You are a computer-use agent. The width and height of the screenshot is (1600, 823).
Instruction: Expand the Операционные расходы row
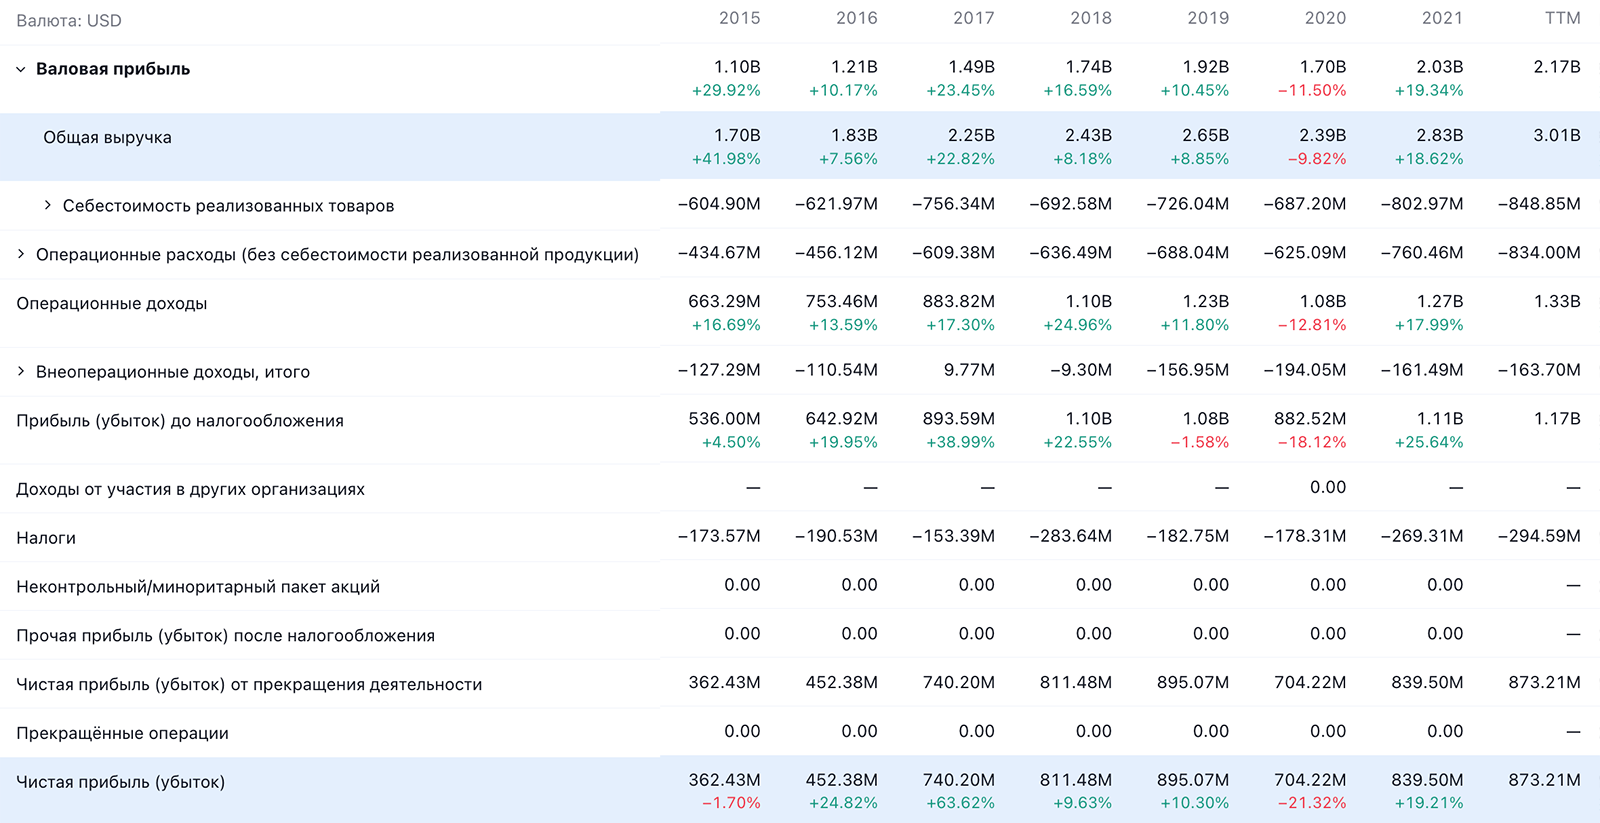tap(20, 254)
